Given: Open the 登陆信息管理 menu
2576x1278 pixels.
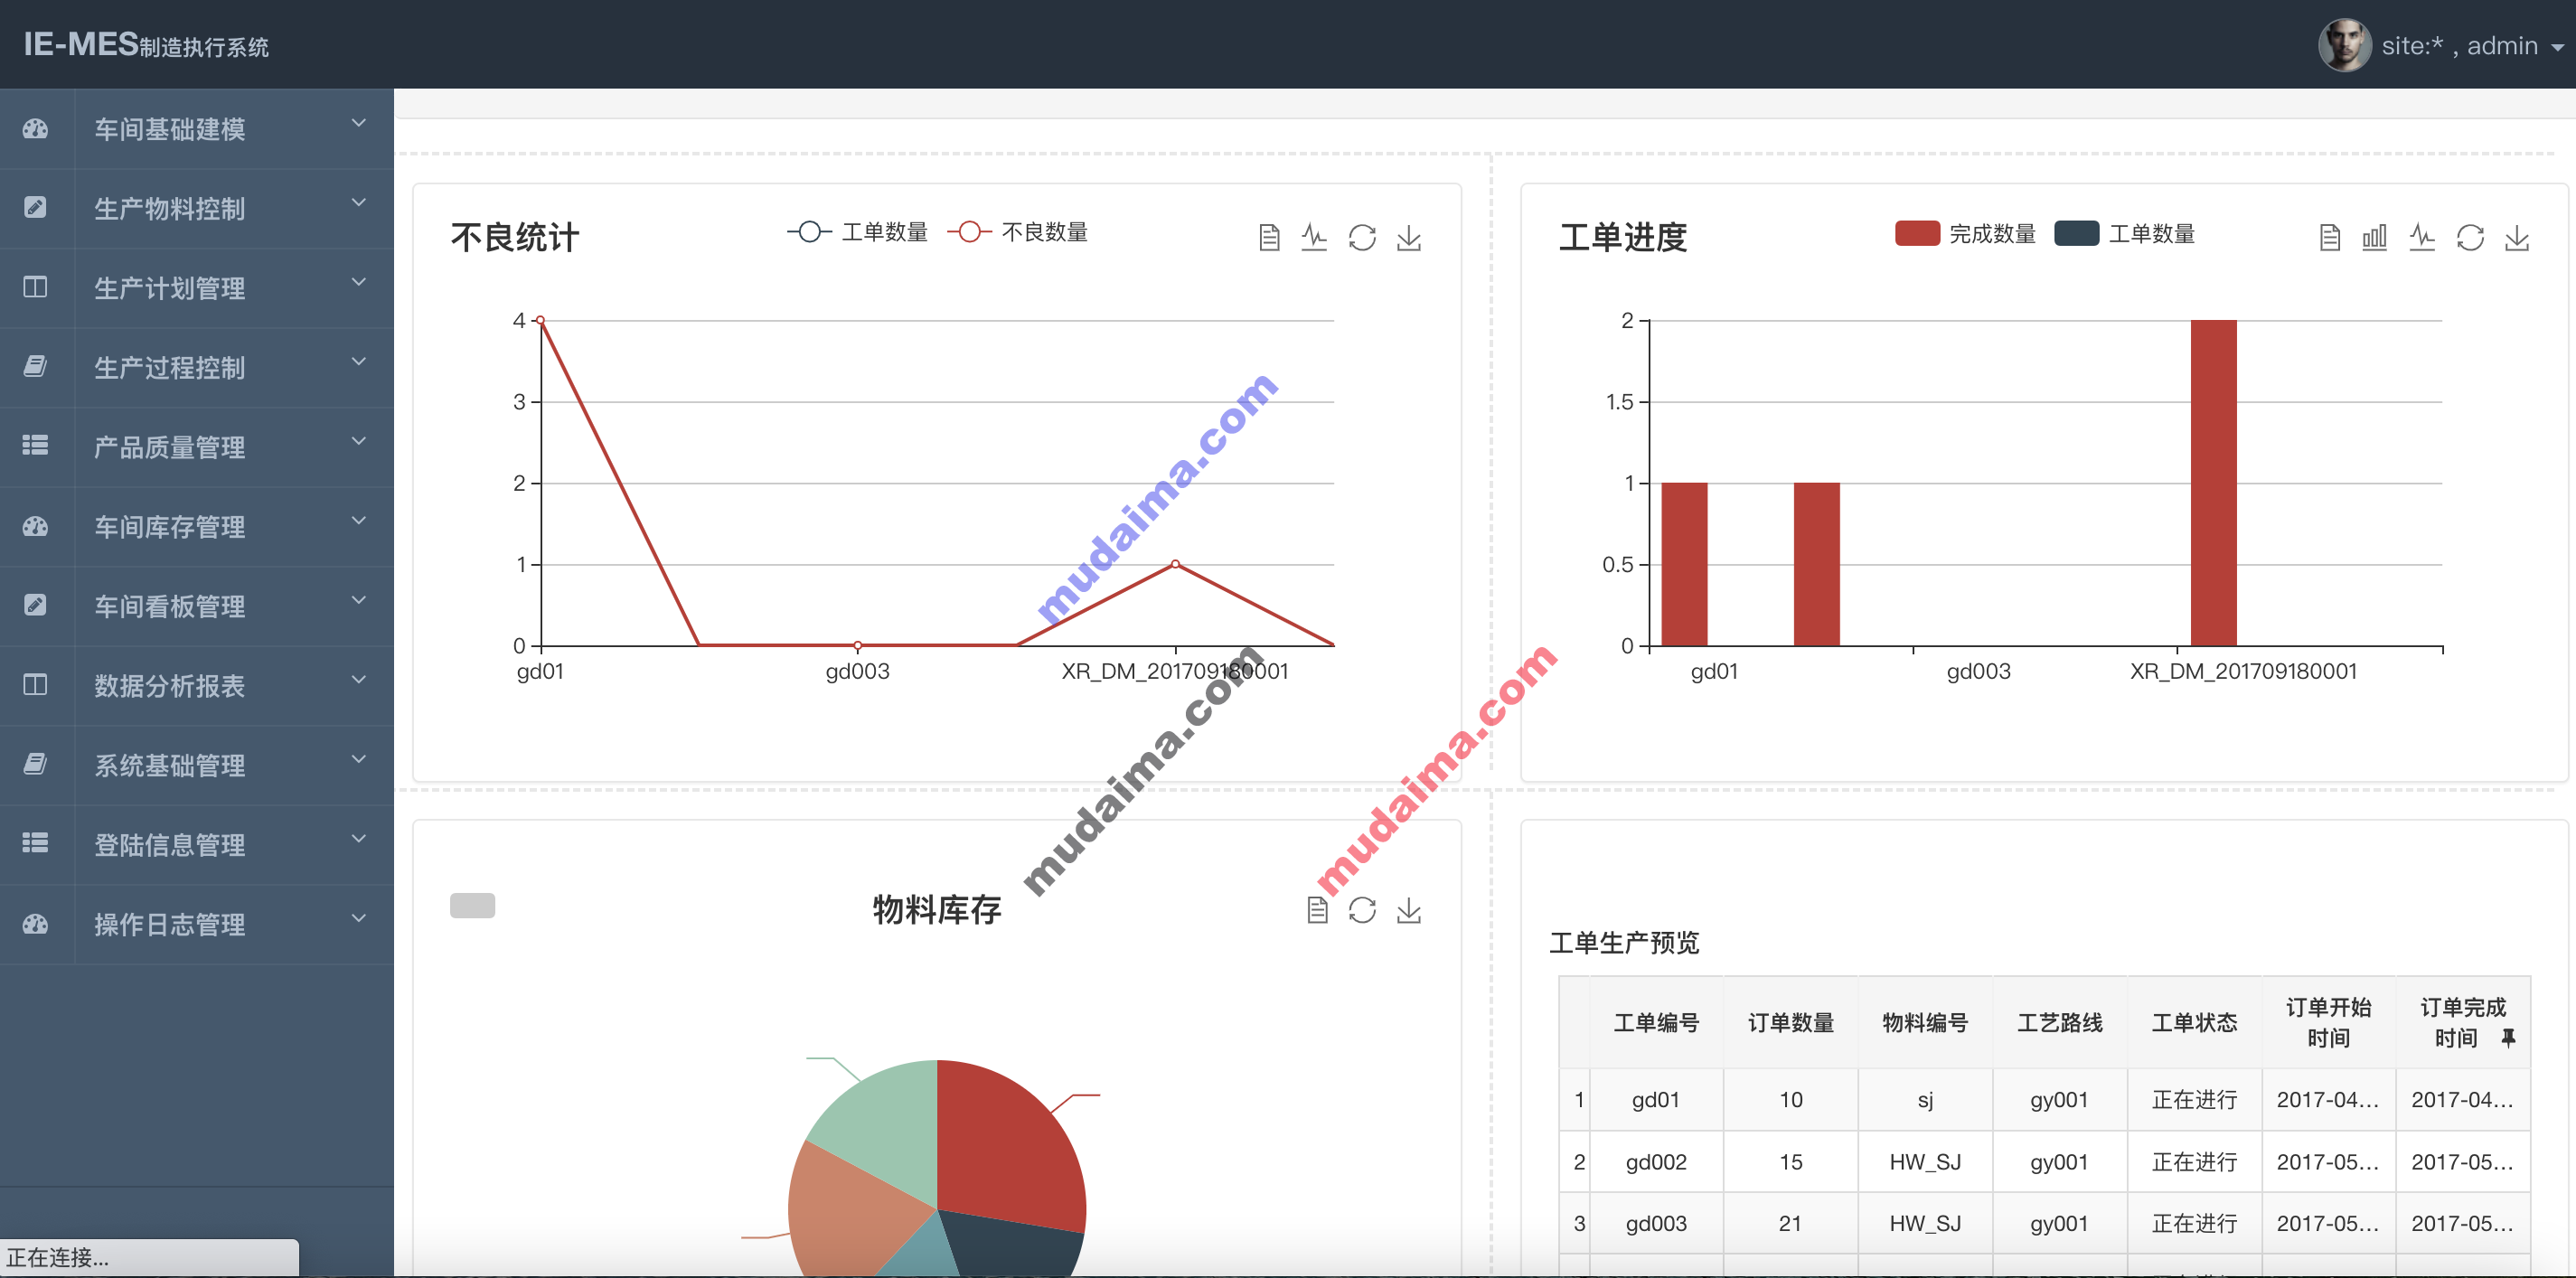Looking at the screenshot, I should point(197,845).
